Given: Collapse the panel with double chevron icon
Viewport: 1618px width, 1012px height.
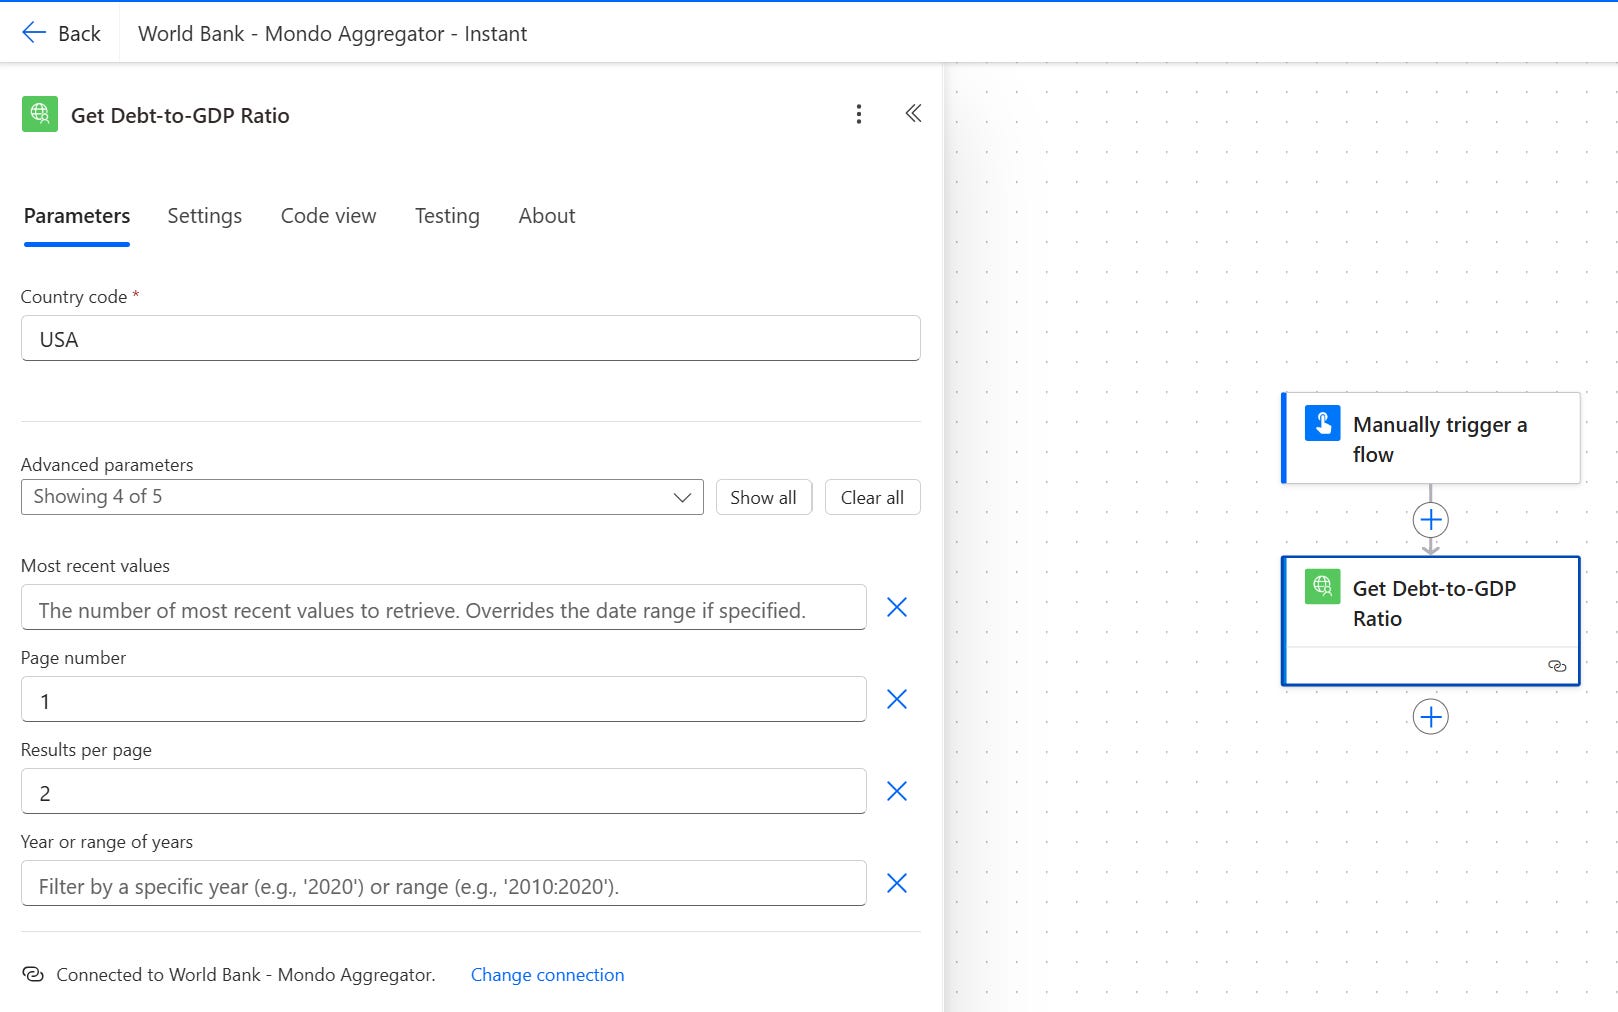Looking at the screenshot, I should 913,113.
